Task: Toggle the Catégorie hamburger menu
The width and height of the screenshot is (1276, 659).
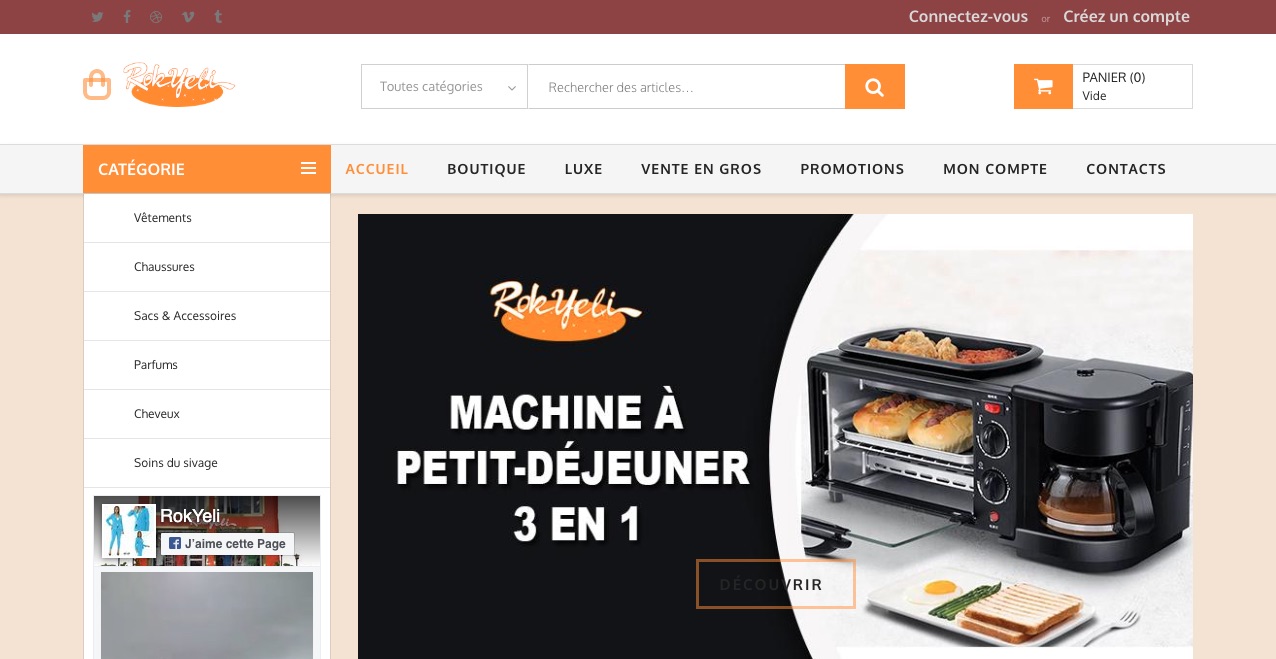Action: [x=308, y=169]
